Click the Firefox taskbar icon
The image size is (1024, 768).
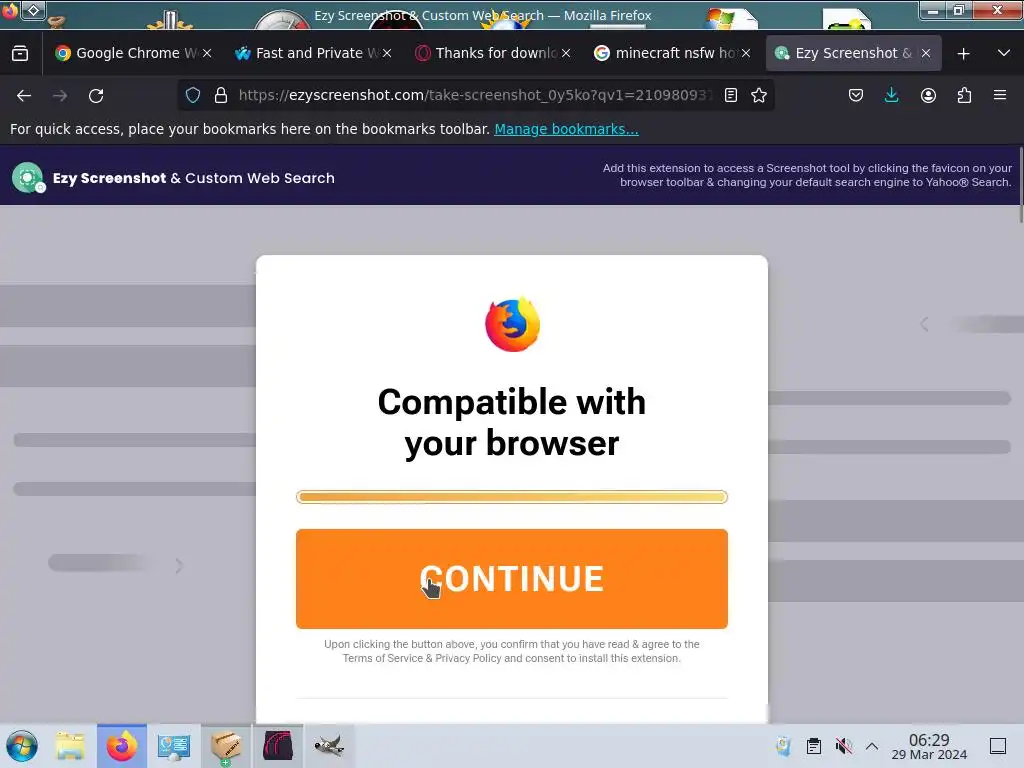click(x=122, y=746)
